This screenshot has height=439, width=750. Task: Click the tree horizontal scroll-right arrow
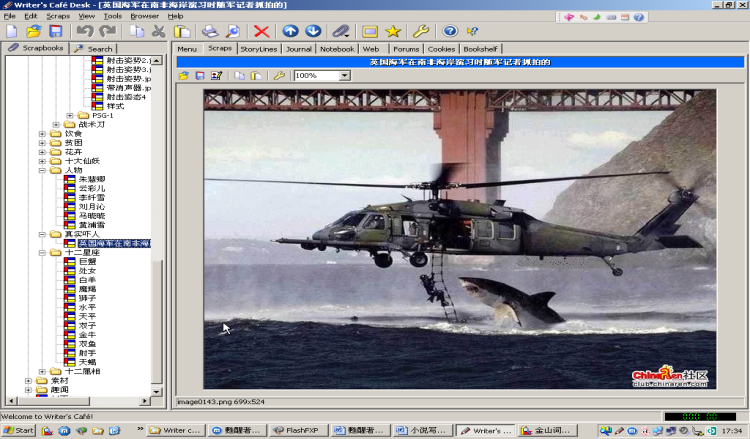(145, 401)
